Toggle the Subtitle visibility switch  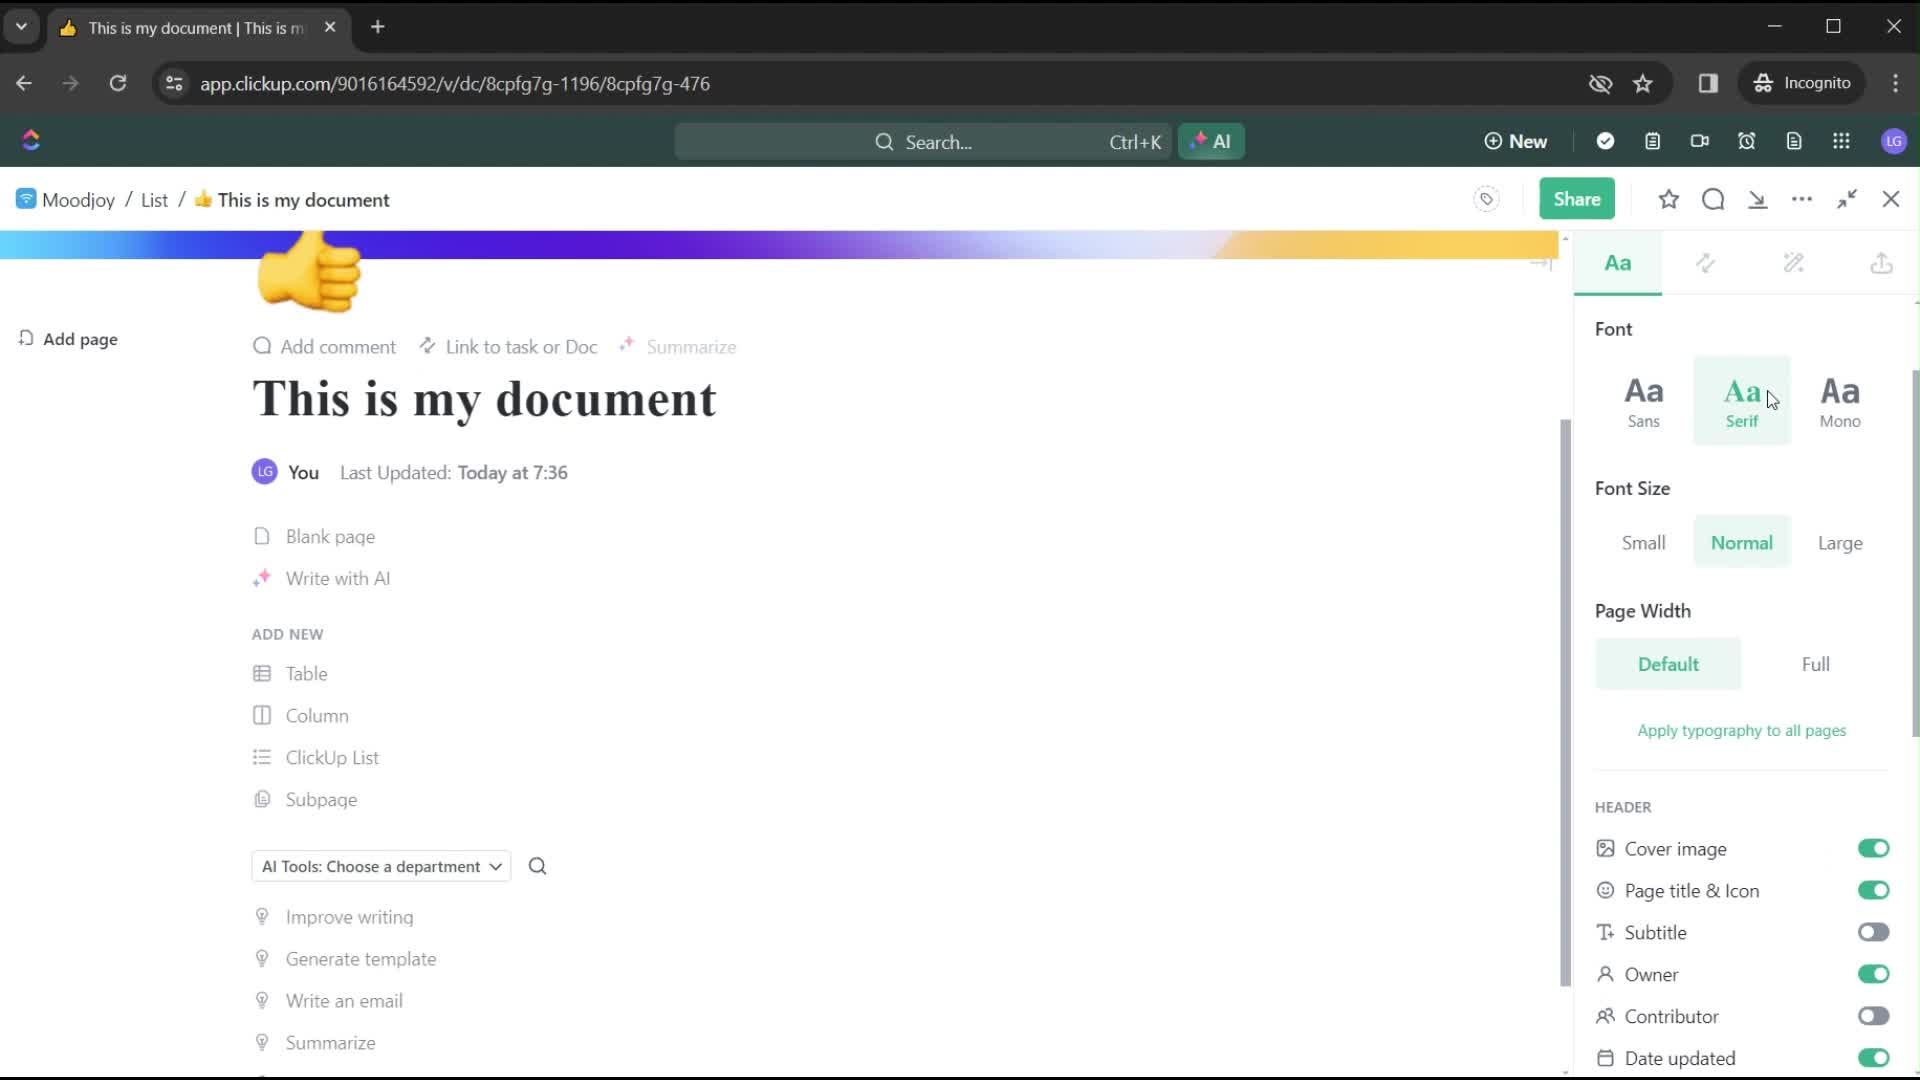pos(1874,934)
